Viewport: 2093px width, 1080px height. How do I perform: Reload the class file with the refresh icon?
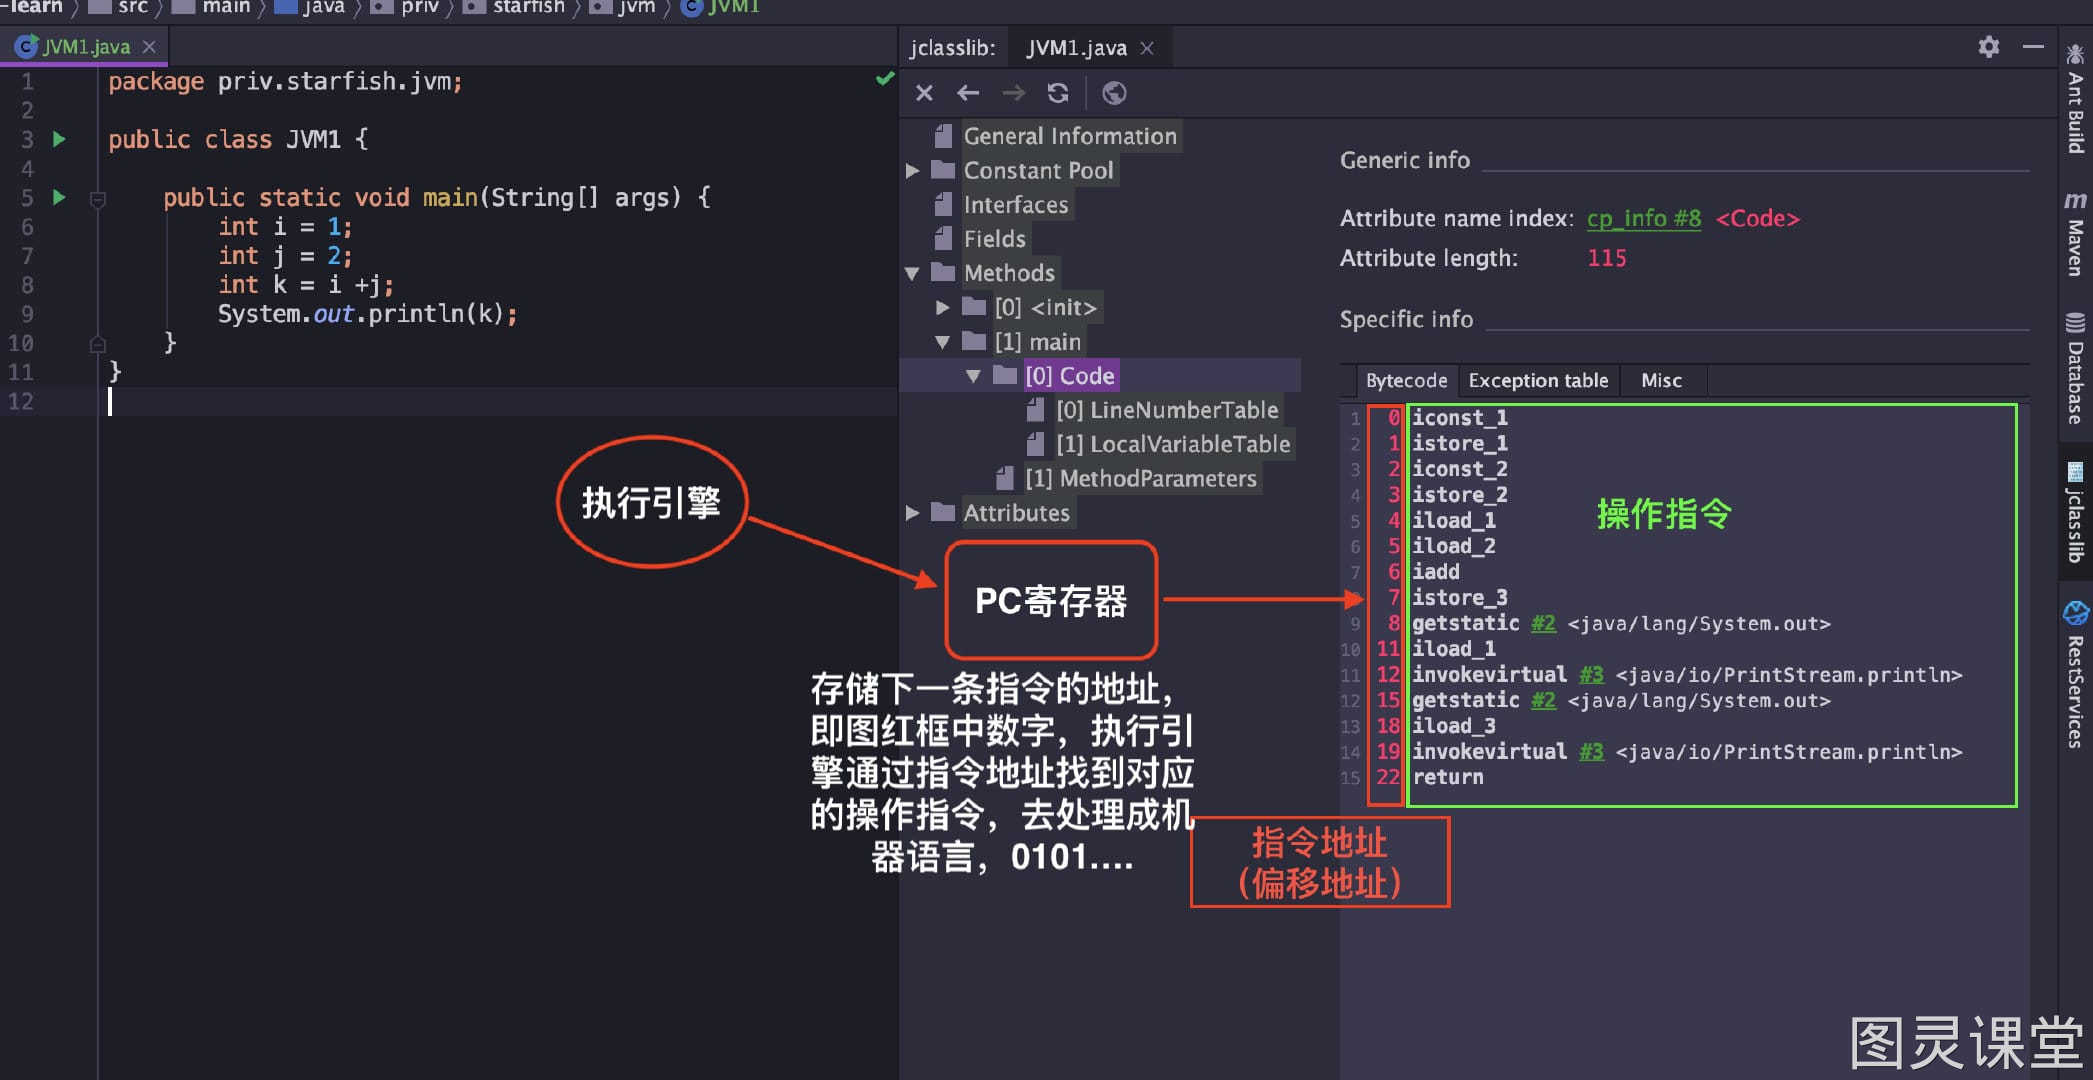click(x=1058, y=93)
